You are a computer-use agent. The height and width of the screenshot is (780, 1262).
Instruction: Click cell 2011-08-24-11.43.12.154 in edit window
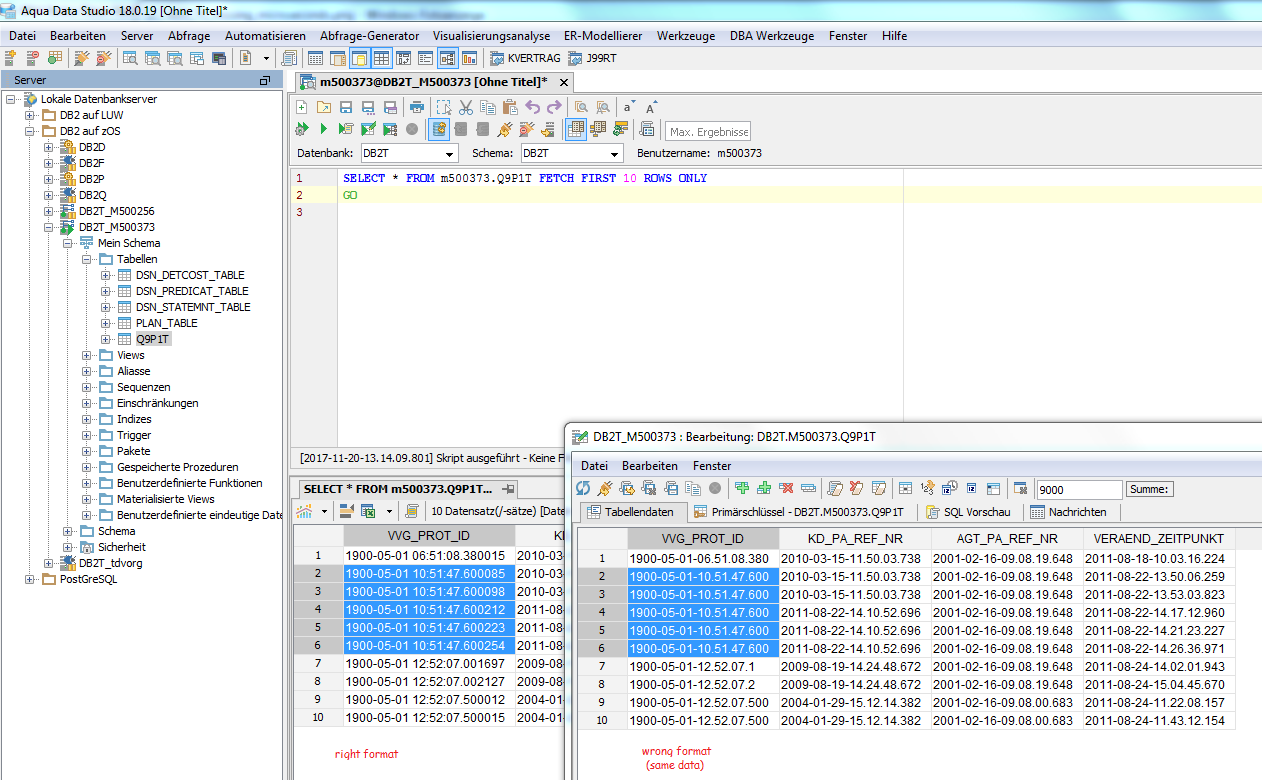[x=1158, y=721]
